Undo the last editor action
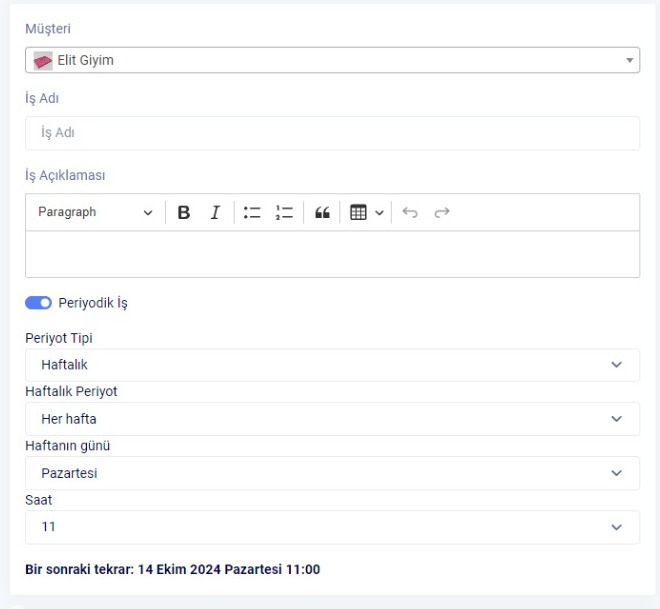 (x=410, y=212)
